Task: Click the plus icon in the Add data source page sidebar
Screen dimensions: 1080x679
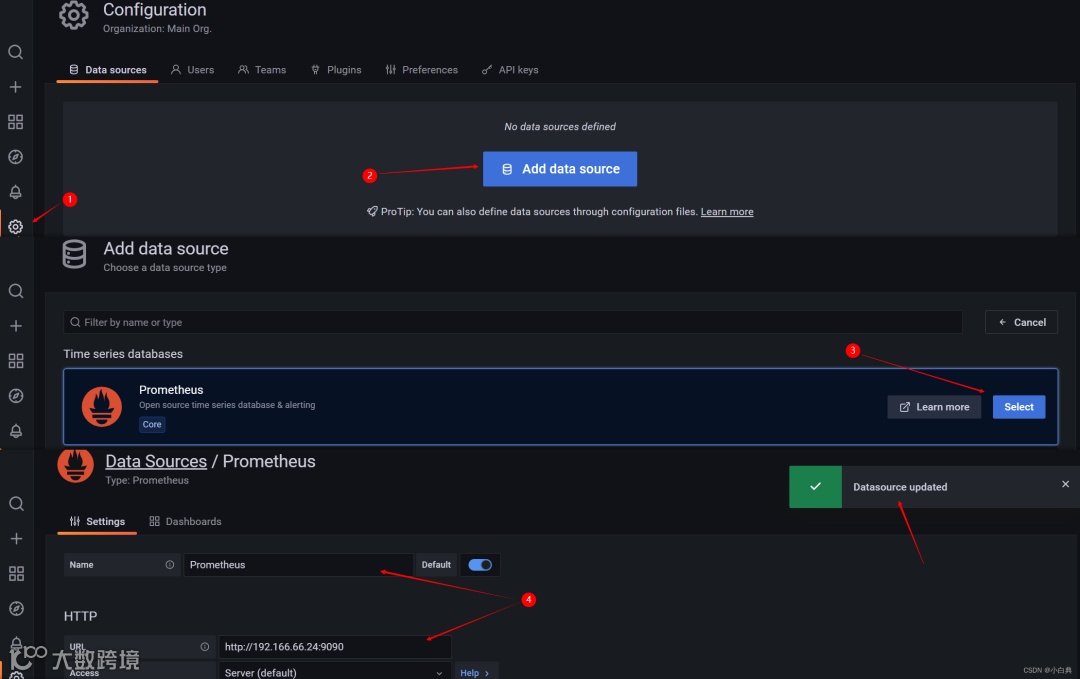Action: [x=16, y=326]
